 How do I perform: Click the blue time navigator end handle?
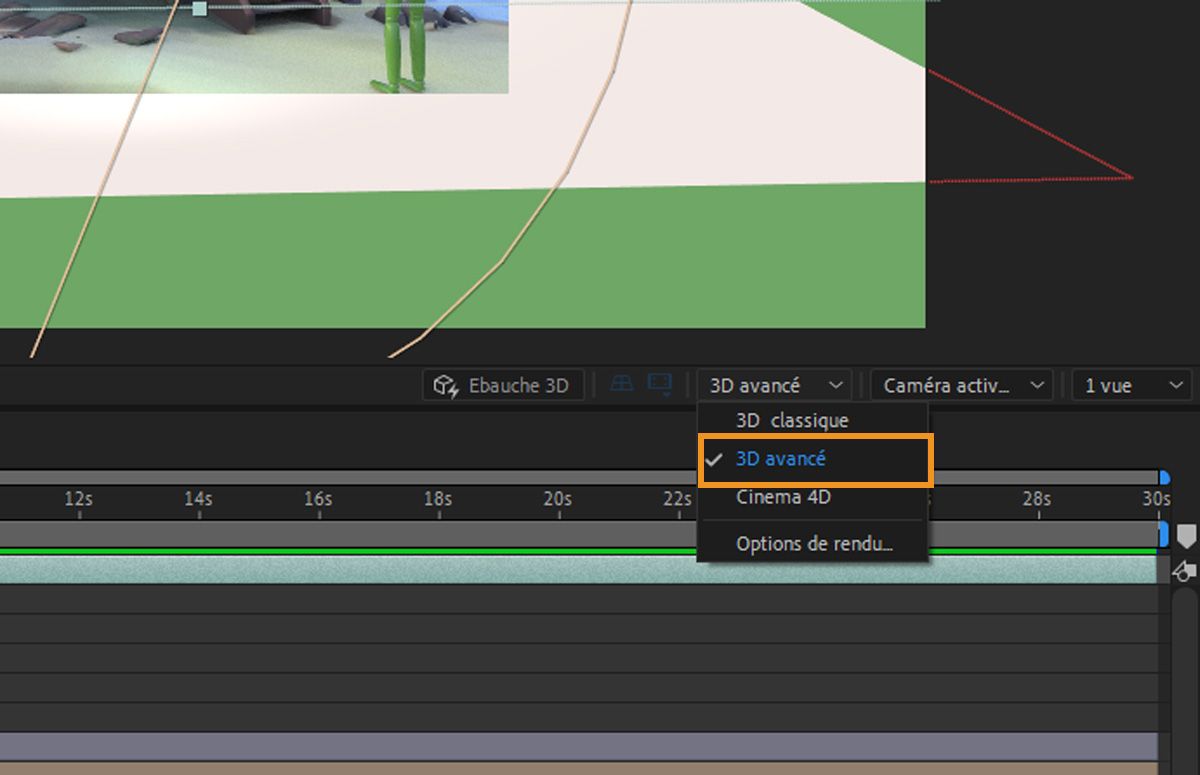1164,478
